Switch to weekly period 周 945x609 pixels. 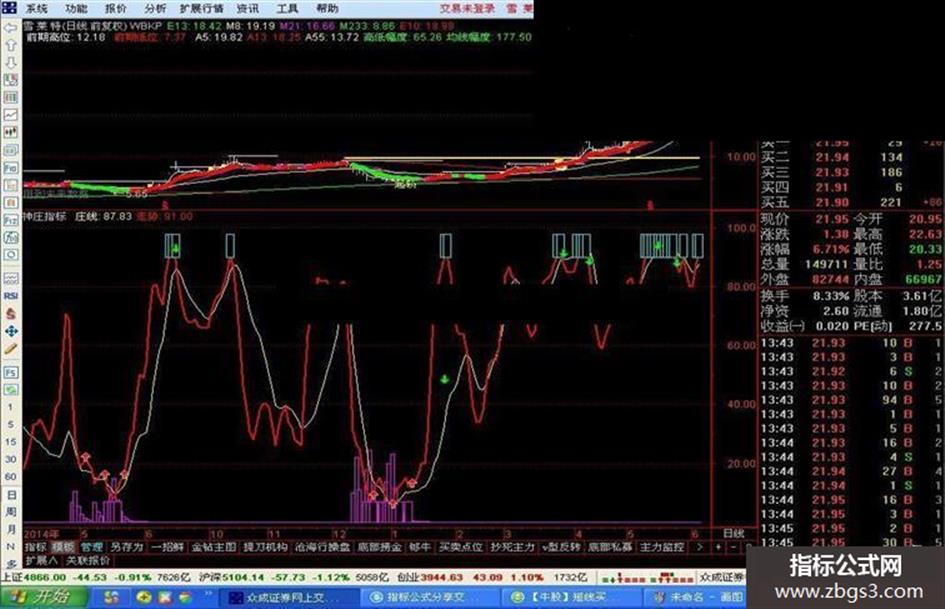[10, 512]
